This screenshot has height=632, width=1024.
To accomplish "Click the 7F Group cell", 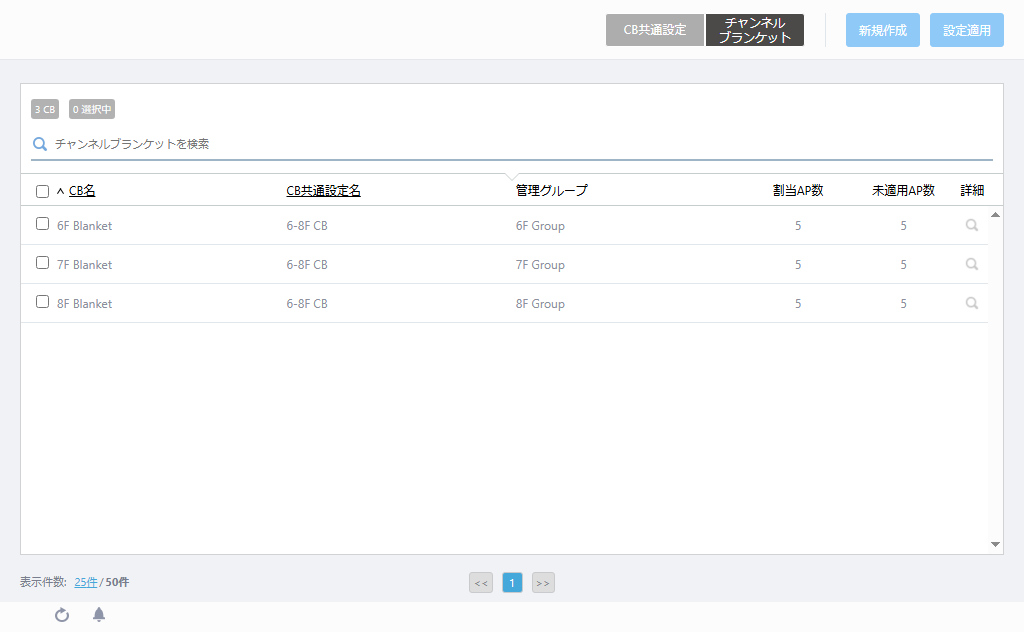I will point(540,265).
